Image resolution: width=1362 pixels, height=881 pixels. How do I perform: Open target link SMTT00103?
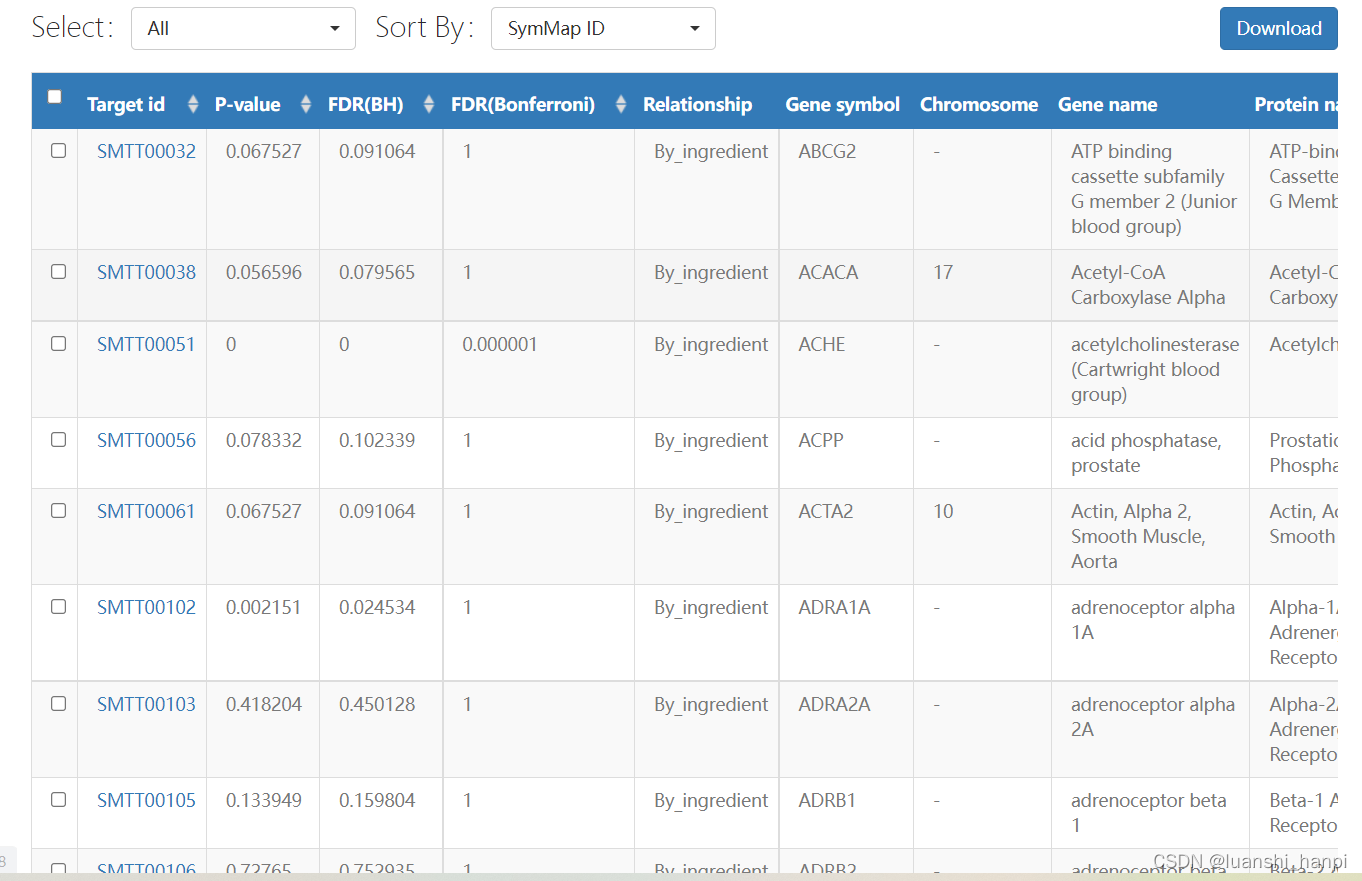tap(146, 704)
